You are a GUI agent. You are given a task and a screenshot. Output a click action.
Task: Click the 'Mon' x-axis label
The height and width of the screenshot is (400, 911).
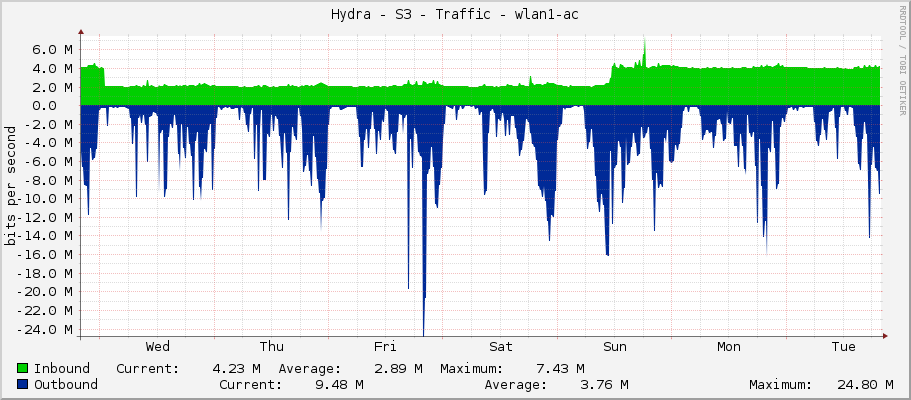pos(729,347)
